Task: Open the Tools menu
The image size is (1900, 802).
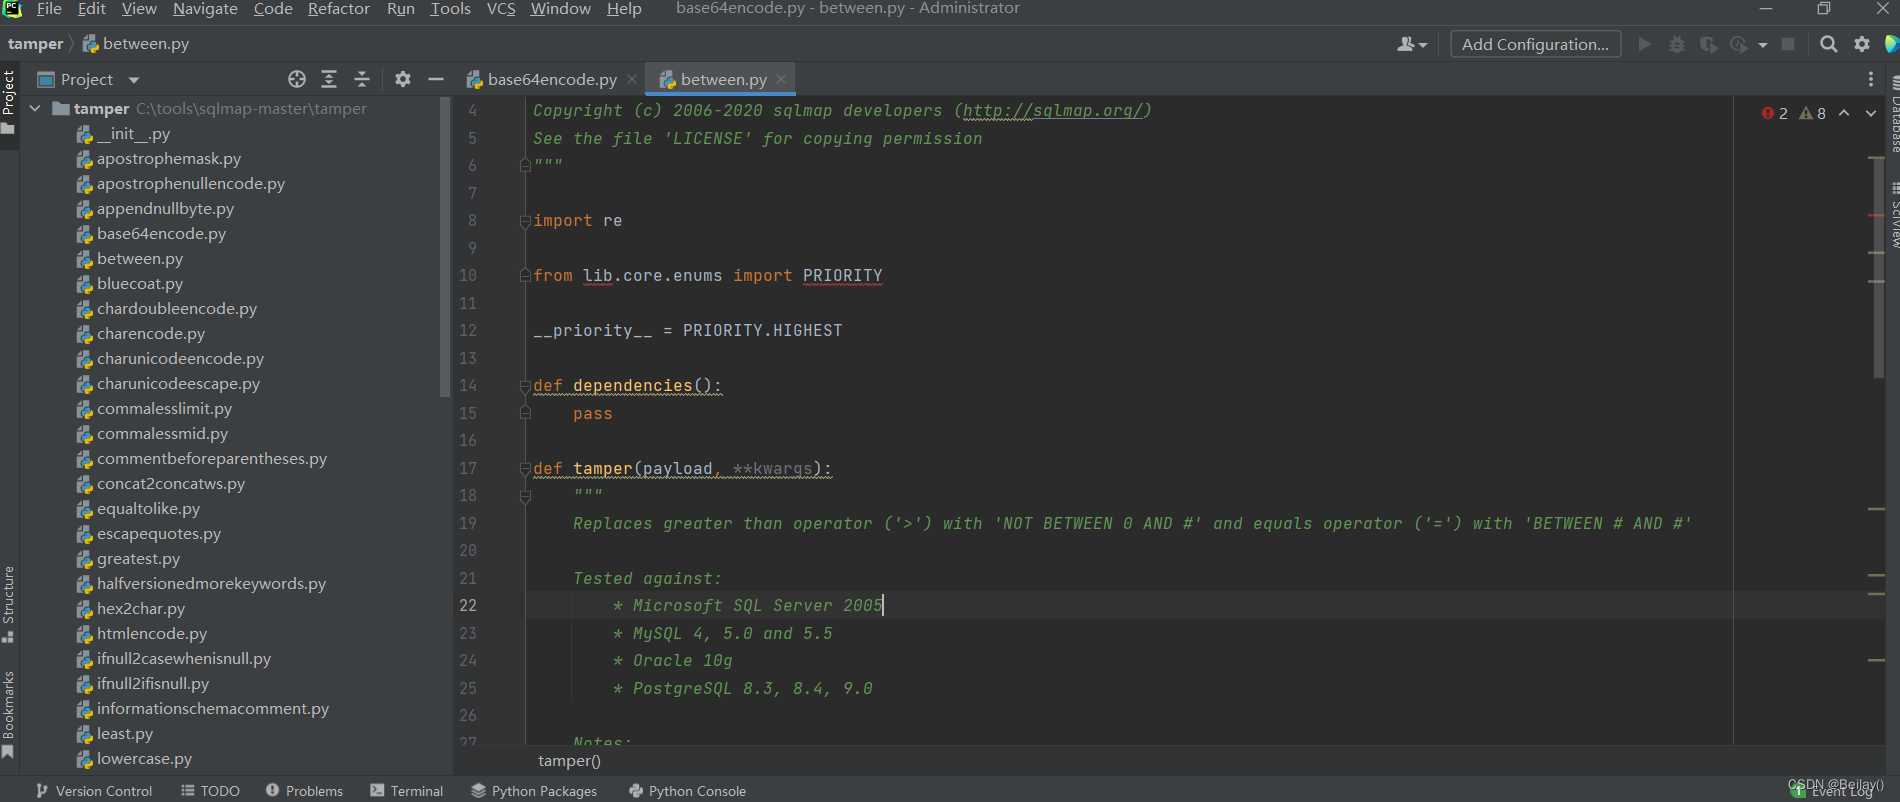Action: pos(450,9)
